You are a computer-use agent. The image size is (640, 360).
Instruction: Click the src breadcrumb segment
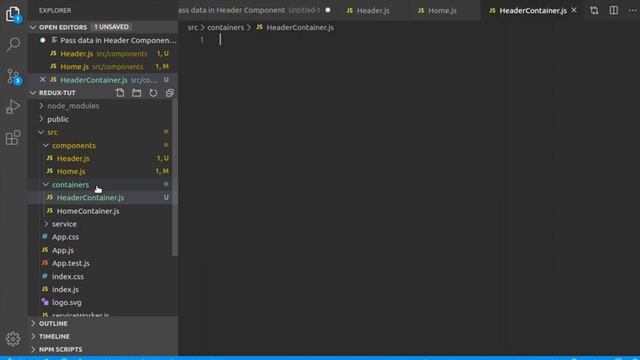click(x=193, y=27)
